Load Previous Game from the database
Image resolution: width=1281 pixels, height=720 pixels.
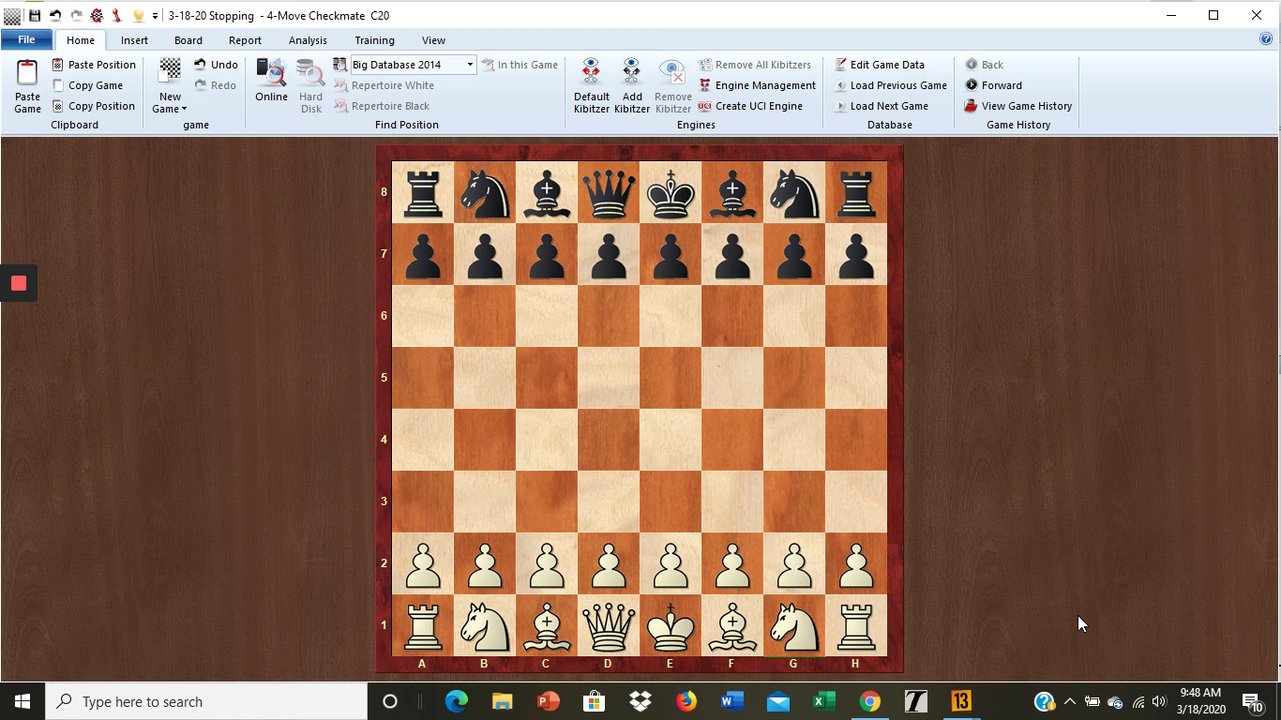(x=890, y=85)
